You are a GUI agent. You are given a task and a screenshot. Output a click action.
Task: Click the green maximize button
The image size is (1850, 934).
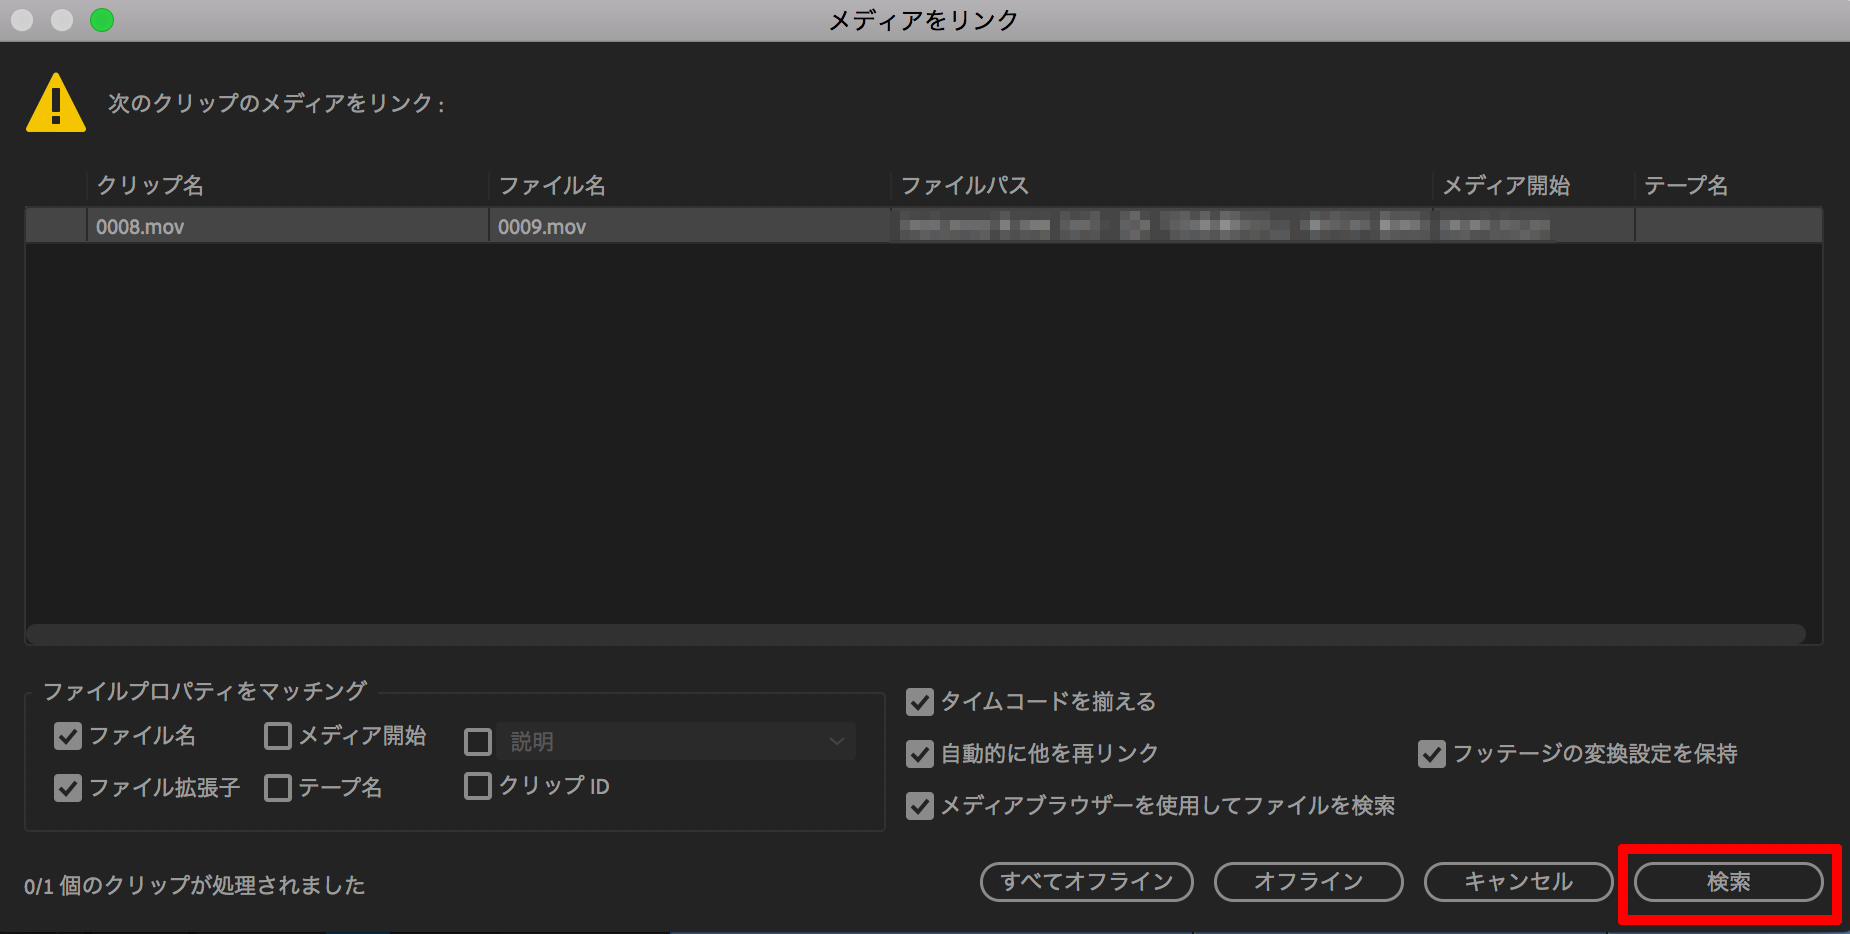(101, 18)
